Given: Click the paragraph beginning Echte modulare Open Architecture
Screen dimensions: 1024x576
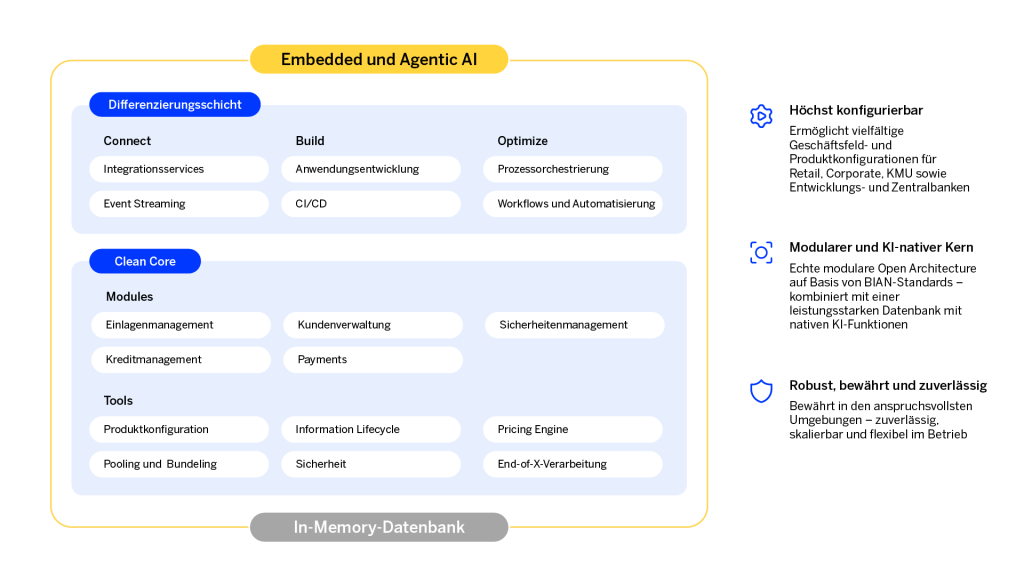Looking at the screenshot, I should 882,296.
